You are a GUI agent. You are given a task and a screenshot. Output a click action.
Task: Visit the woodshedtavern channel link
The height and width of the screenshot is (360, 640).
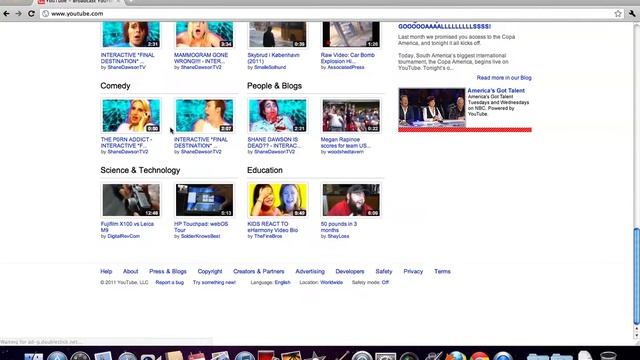345,152
